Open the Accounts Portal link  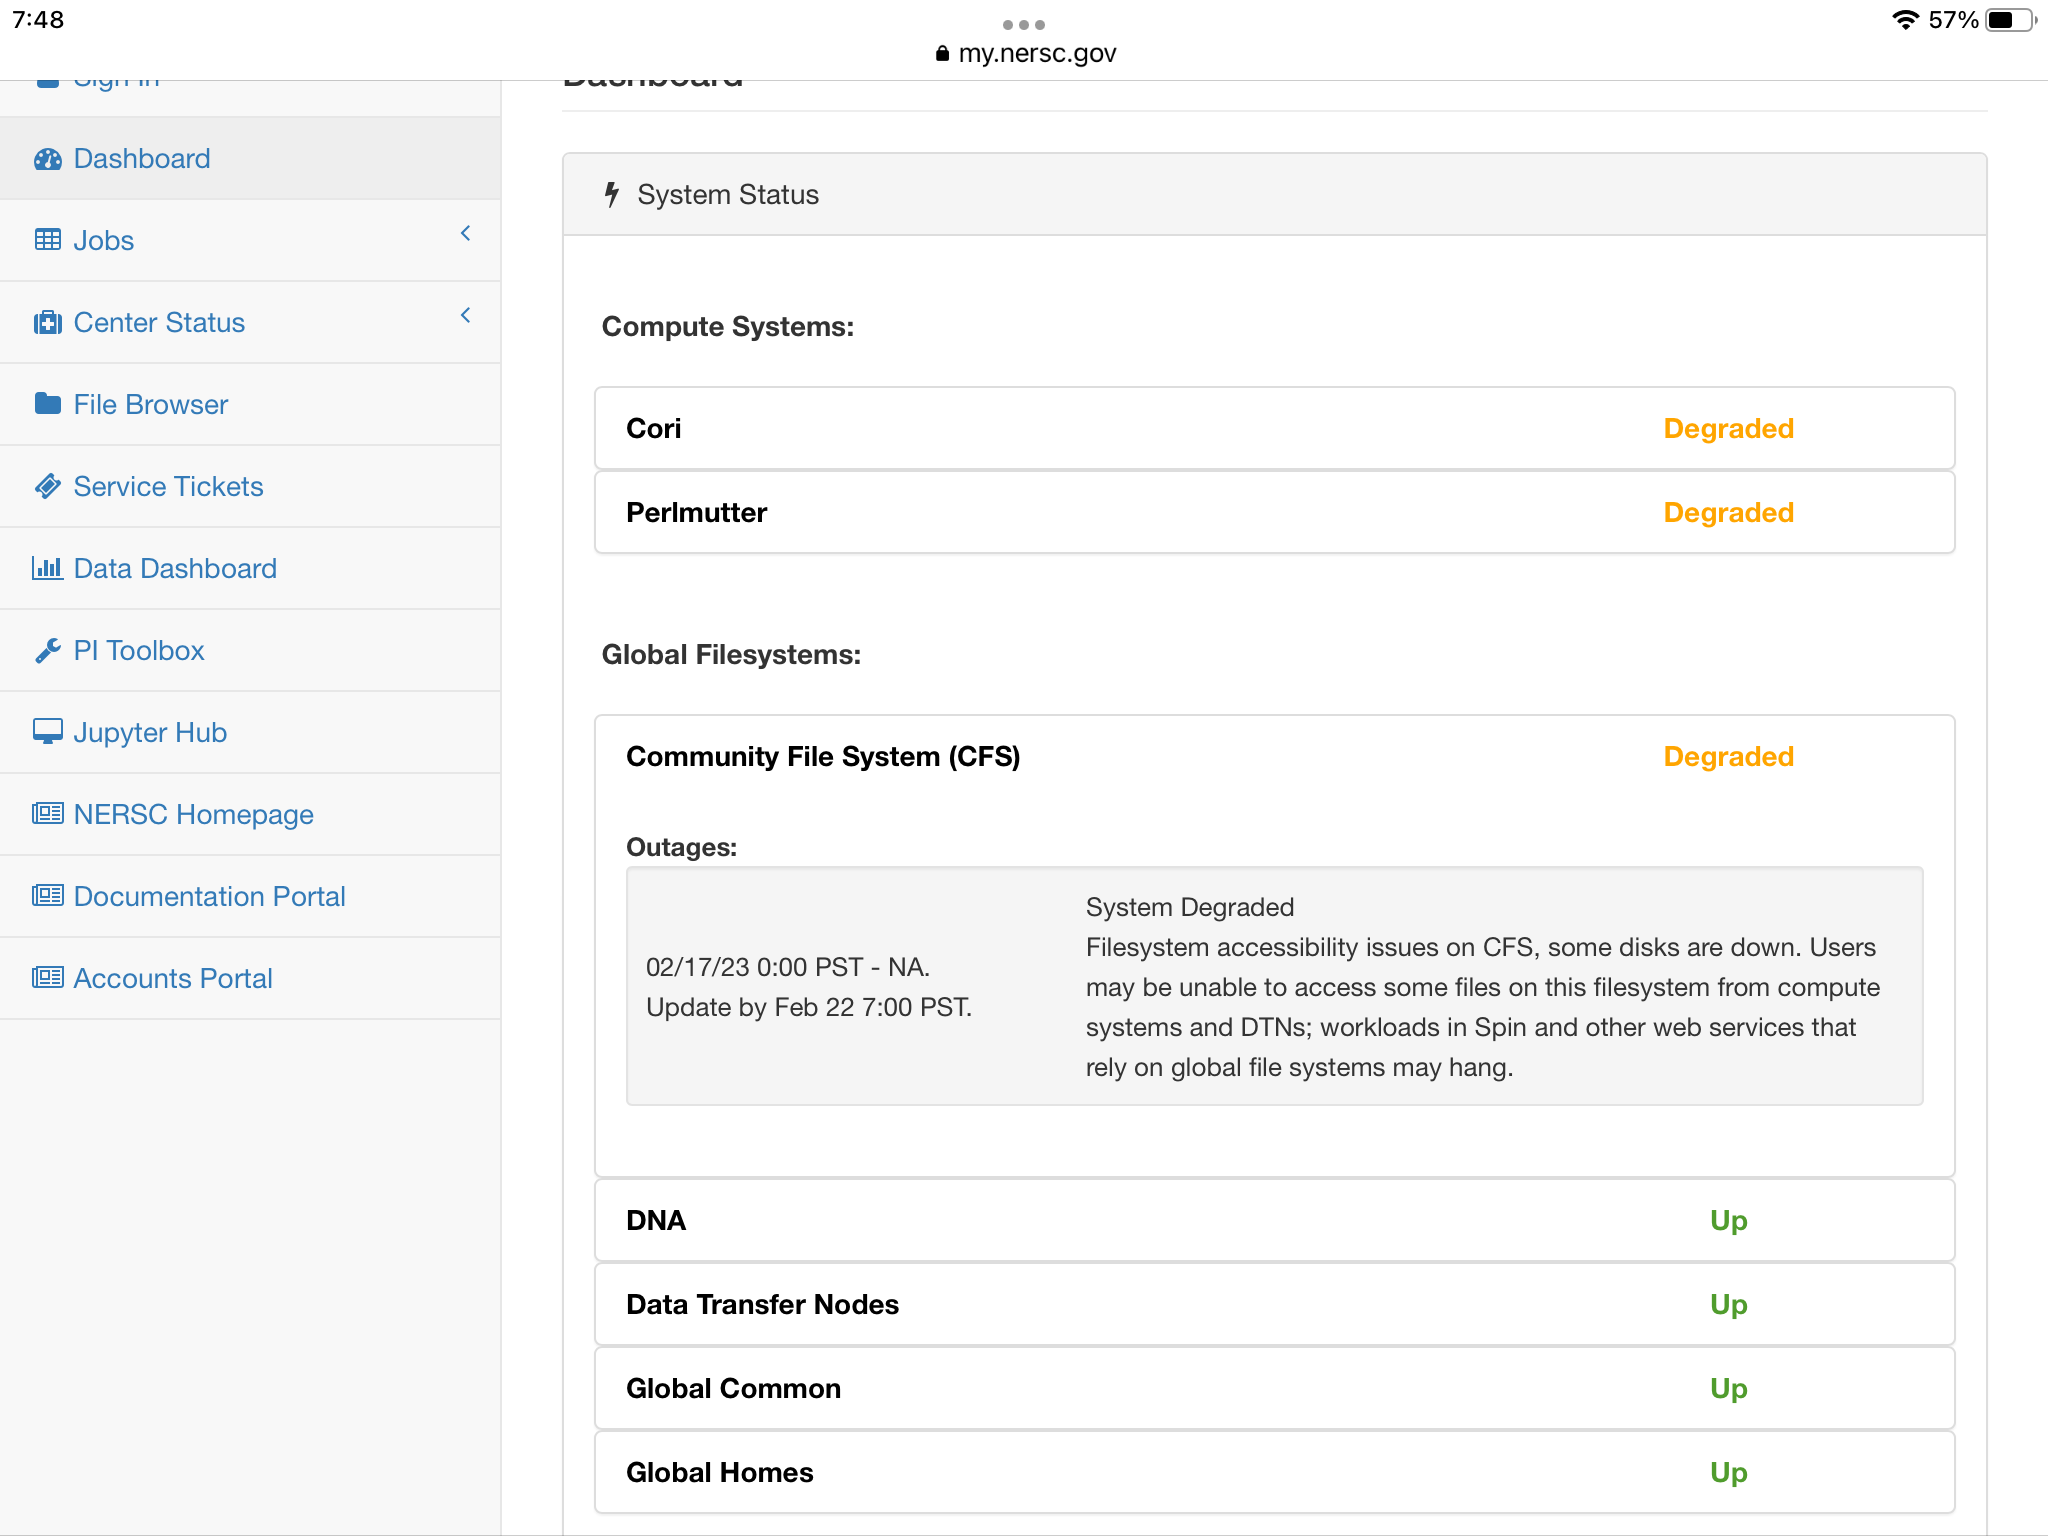tap(172, 979)
